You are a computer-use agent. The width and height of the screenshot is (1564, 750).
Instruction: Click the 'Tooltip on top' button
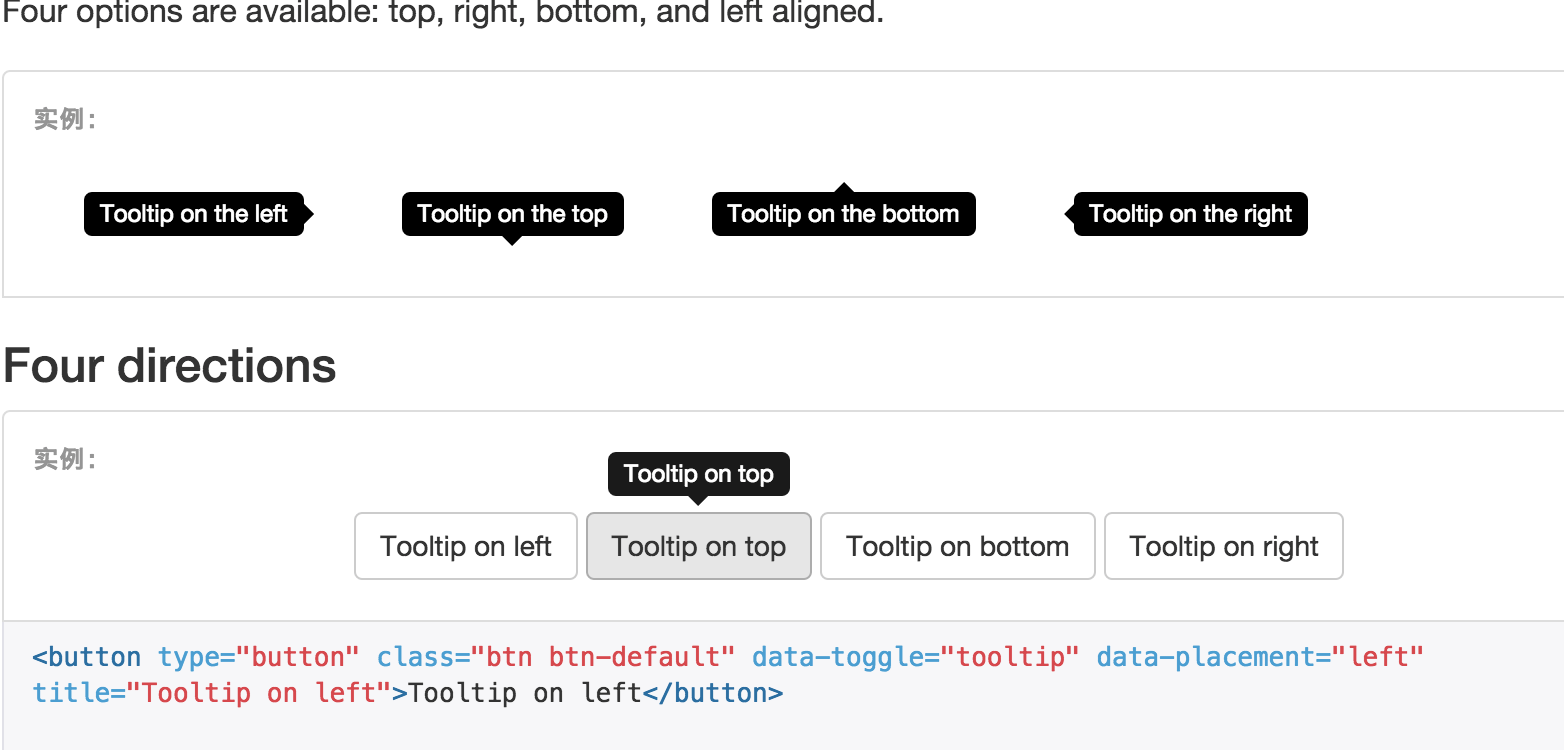pos(698,546)
